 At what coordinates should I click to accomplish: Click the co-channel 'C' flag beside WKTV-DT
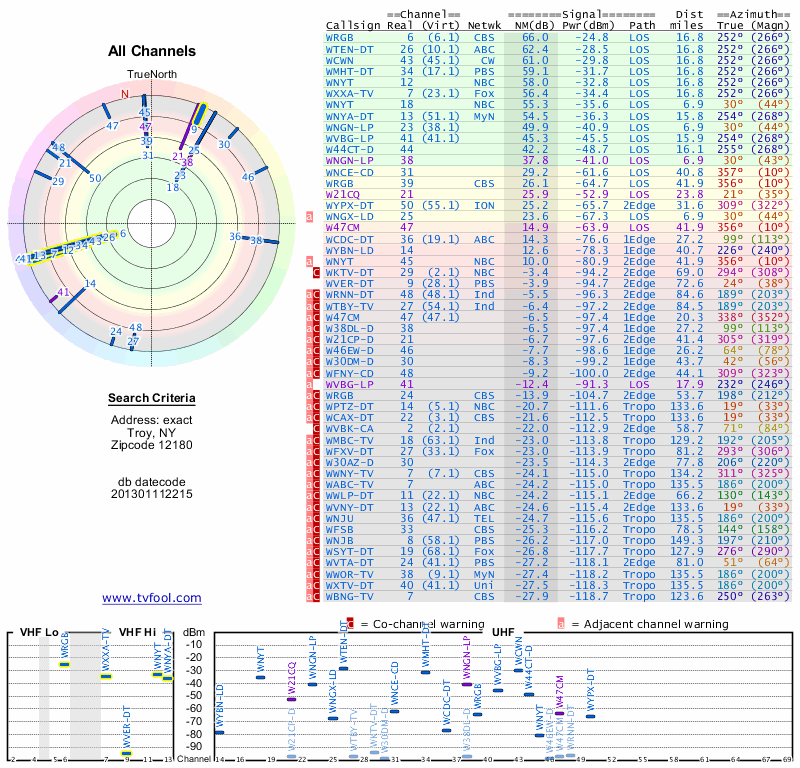pyautogui.click(x=316, y=272)
